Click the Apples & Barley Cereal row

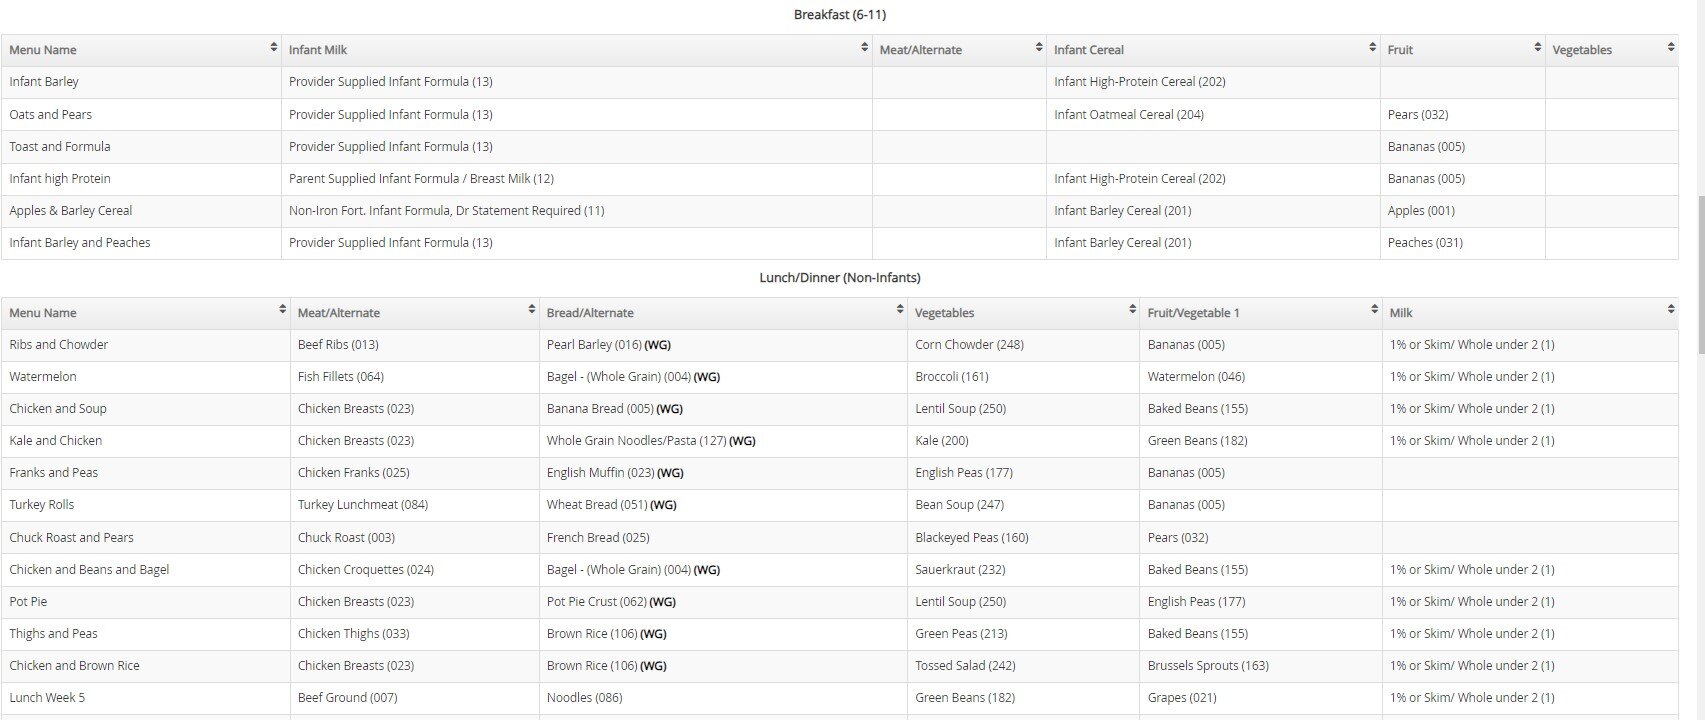(x=71, y=211)
